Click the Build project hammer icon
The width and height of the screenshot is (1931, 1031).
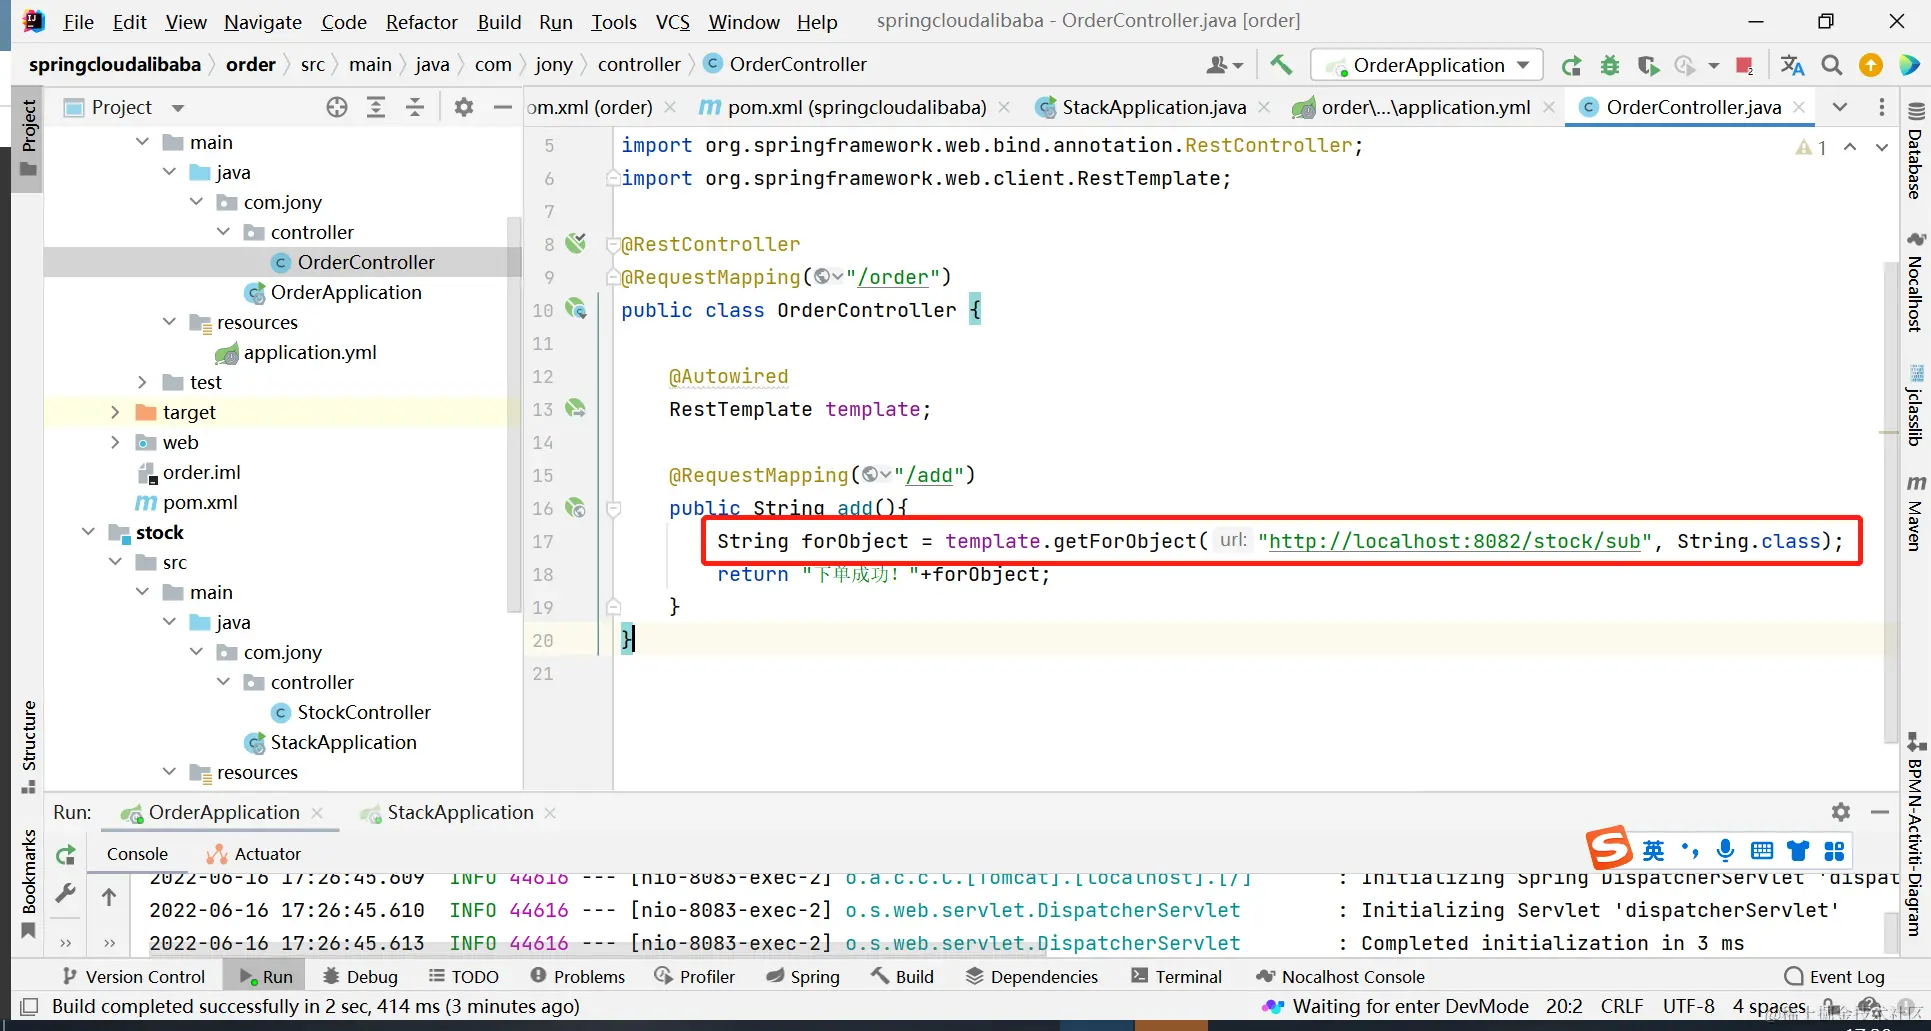click(1280, 65)
